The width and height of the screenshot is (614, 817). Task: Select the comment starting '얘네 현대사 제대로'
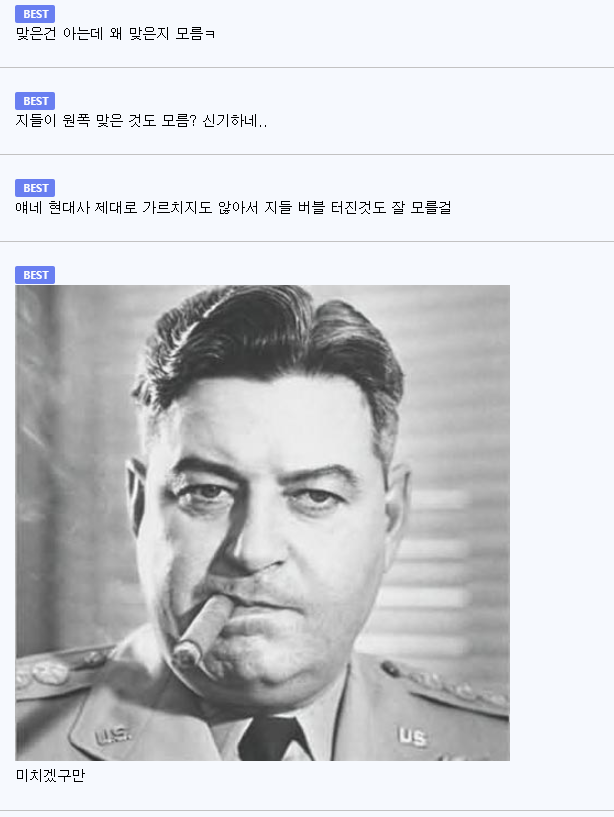233,208
